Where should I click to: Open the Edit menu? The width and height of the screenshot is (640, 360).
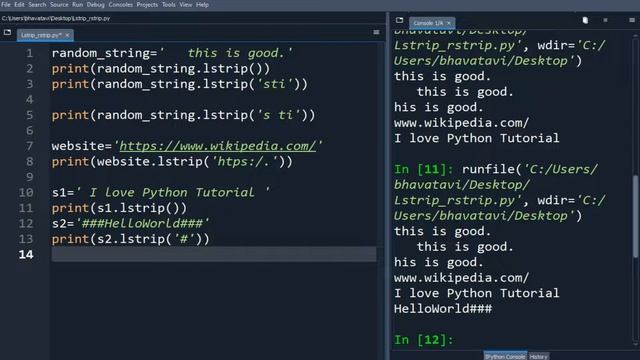pos(19,5)
